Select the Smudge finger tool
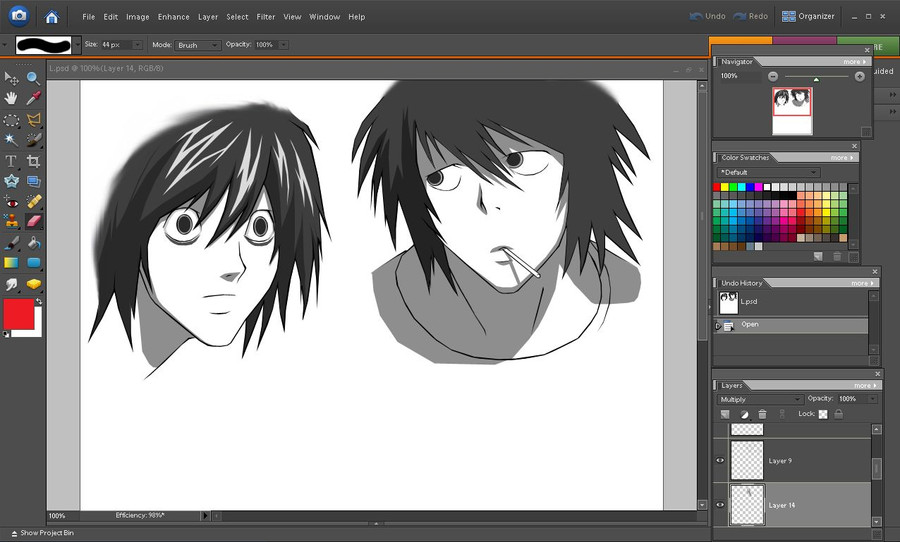Image resolution: width=900 pixels, height=542 pixels. (x=11, y=284)
